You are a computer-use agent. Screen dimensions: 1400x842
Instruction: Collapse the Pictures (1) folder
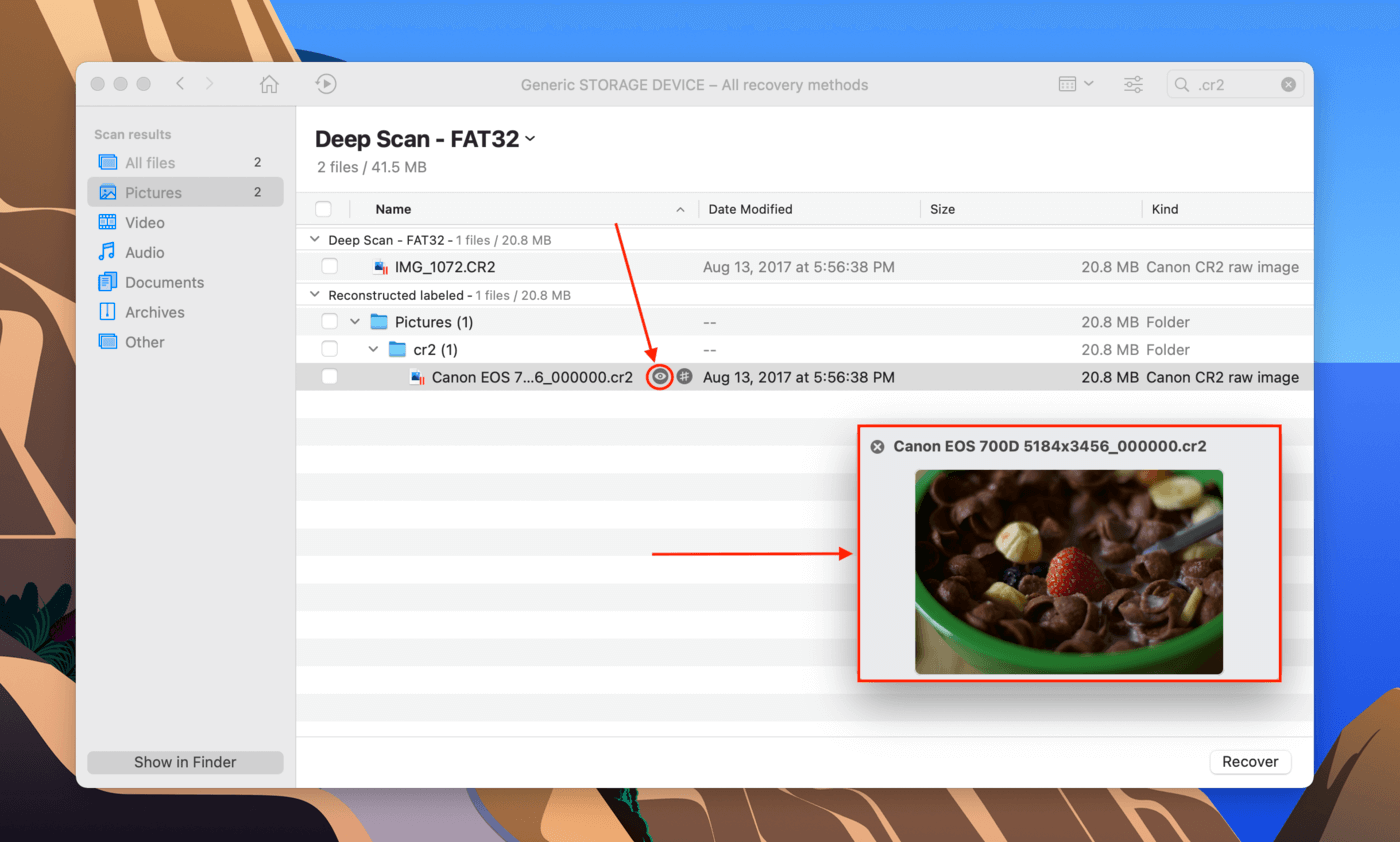click(355, 322)
